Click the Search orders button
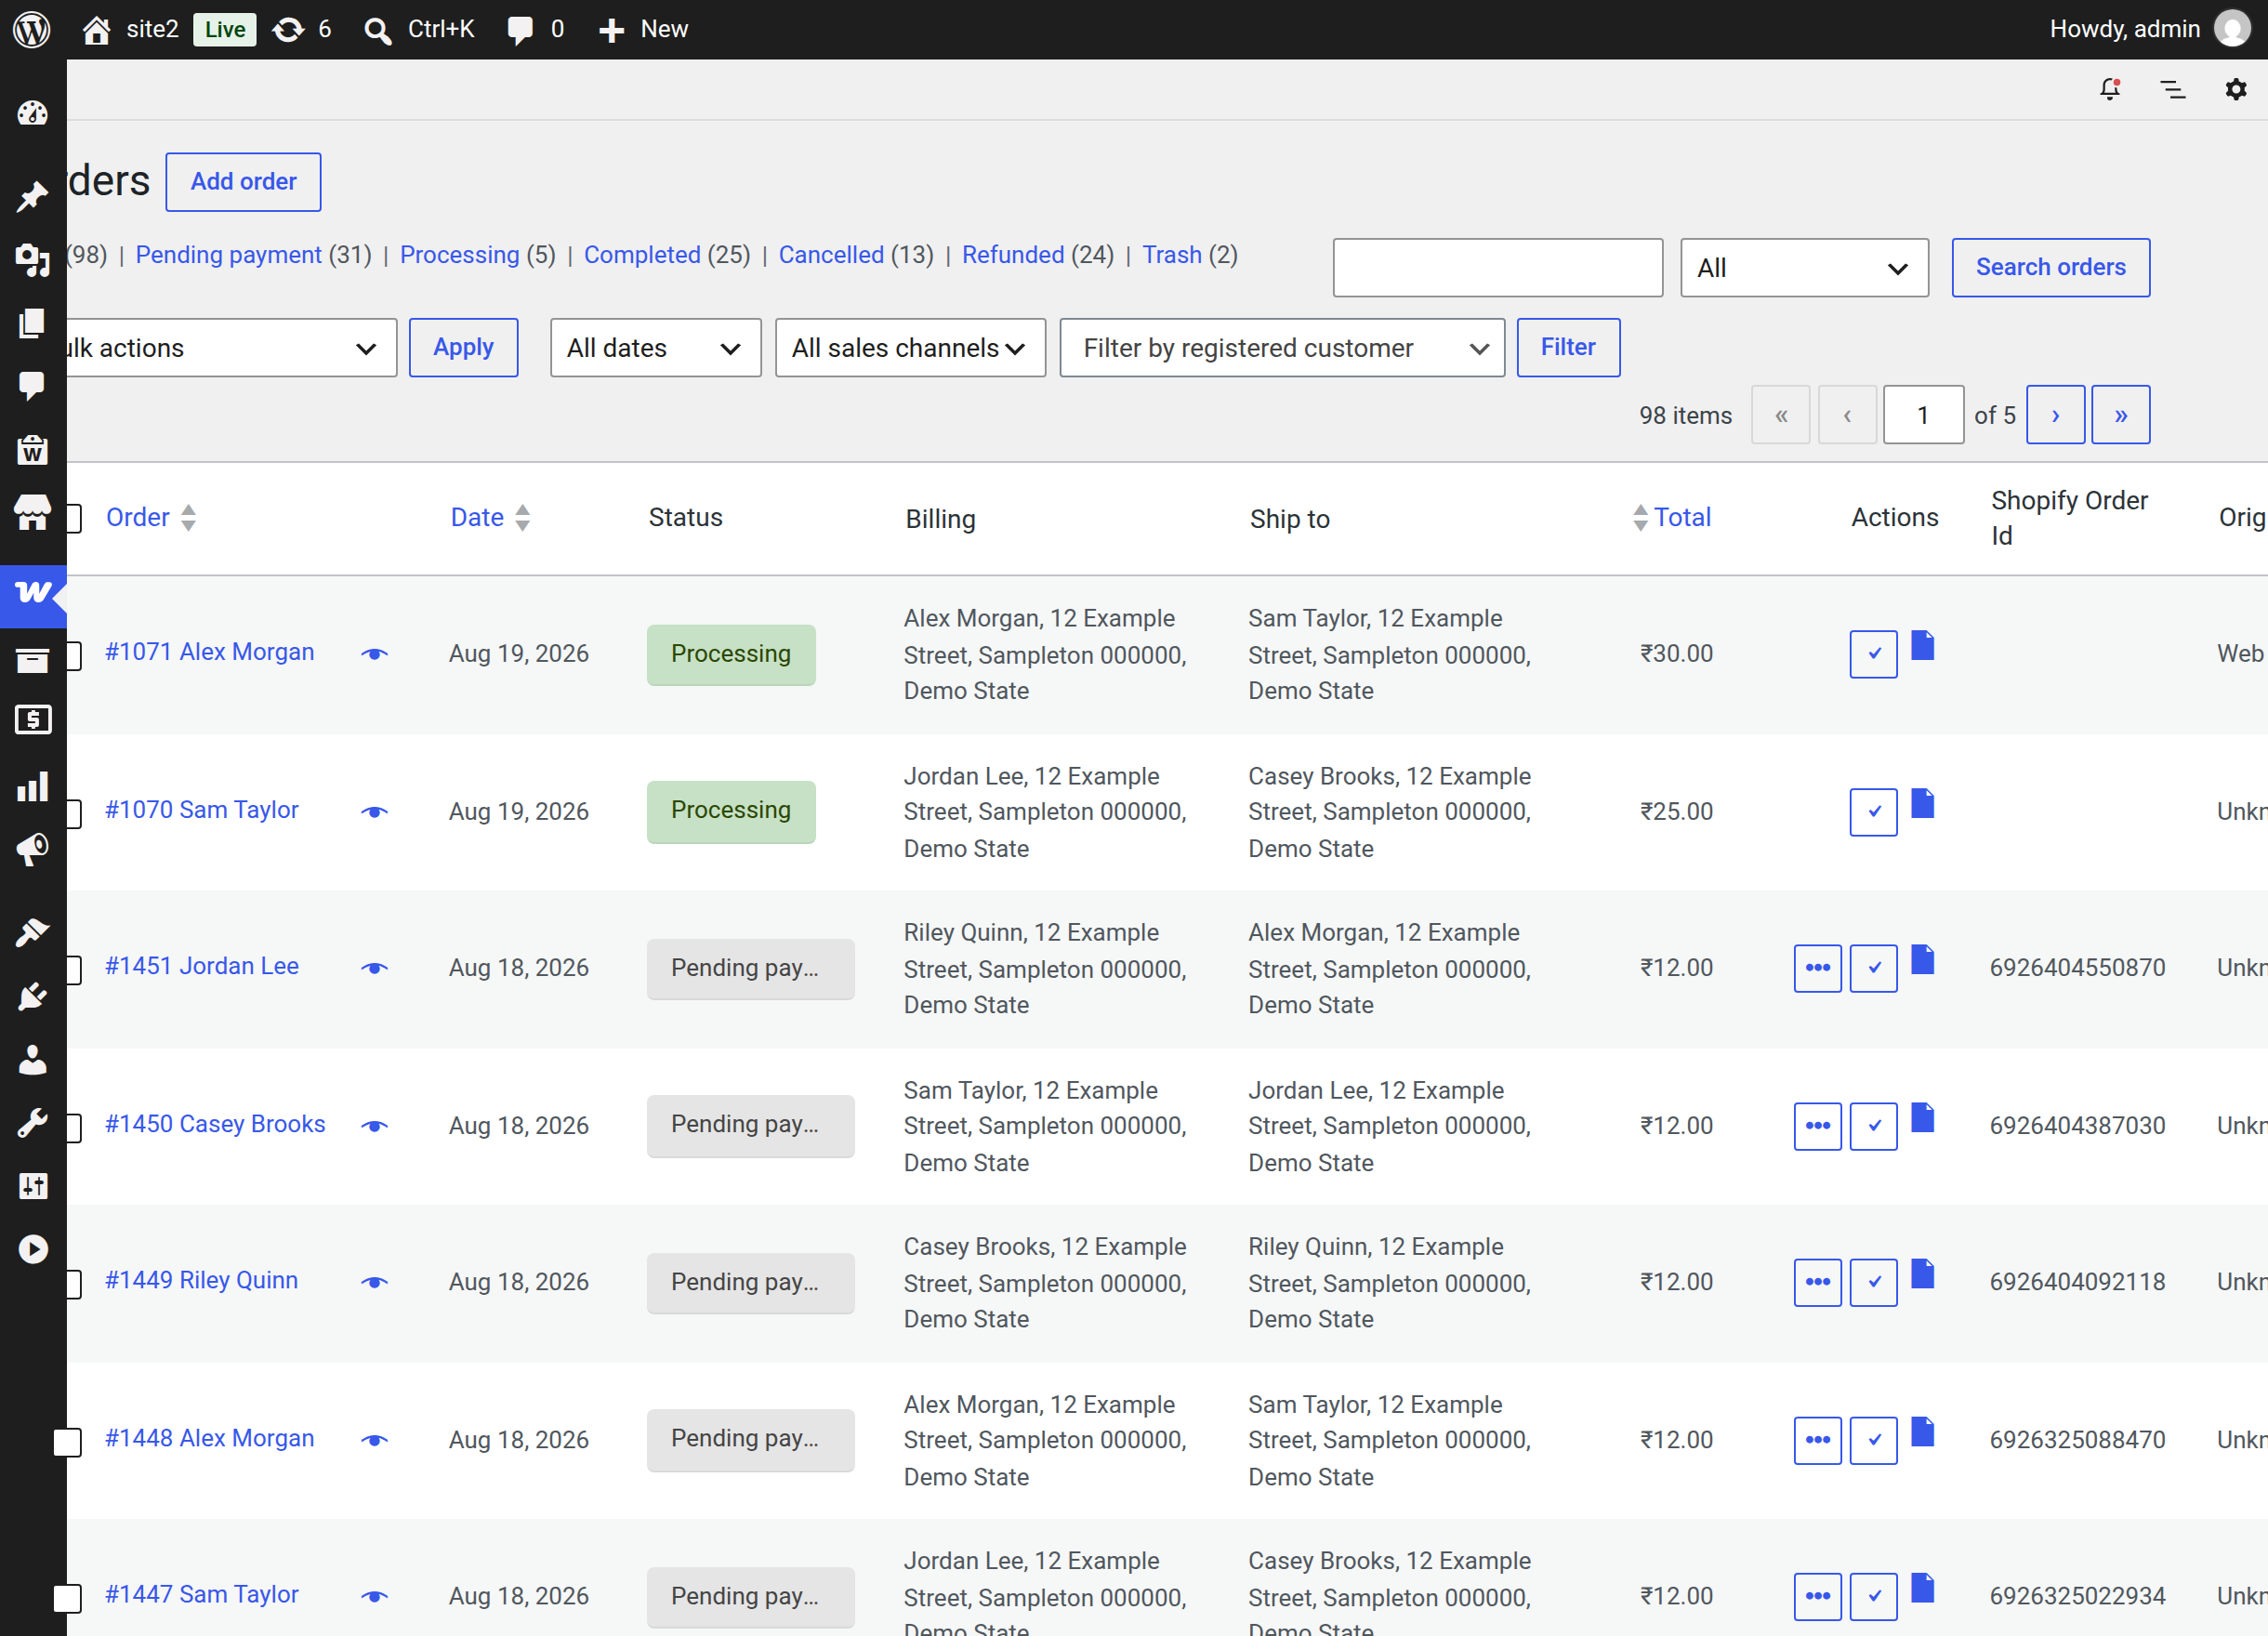The image size is (2268, 1636). click(x=2050, y=267)
